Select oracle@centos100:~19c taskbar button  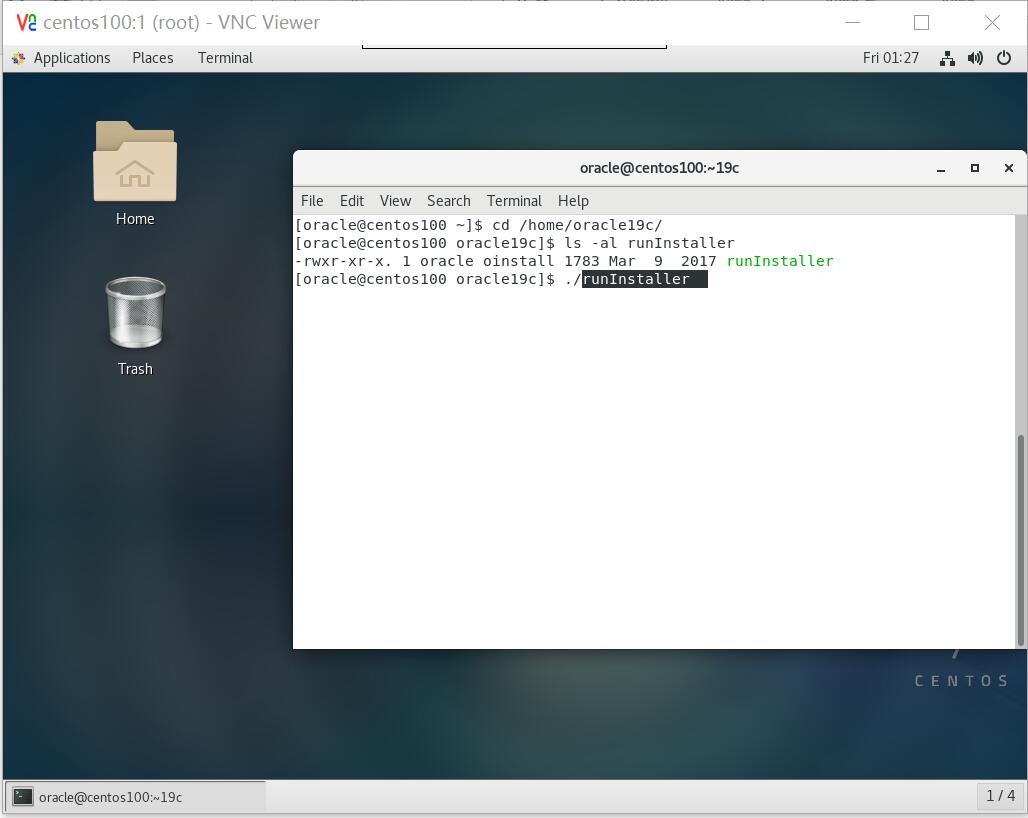(x=136, y=797)
